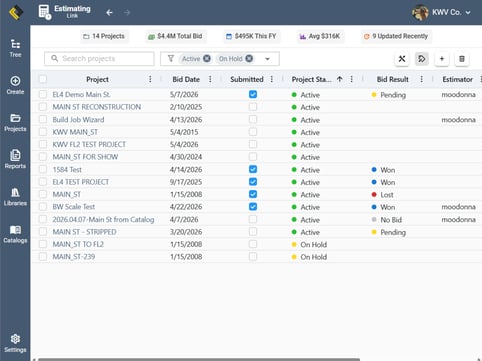The image size is (482, 361).
Task: Go forward with the right arrow
Action: point(127,13)
